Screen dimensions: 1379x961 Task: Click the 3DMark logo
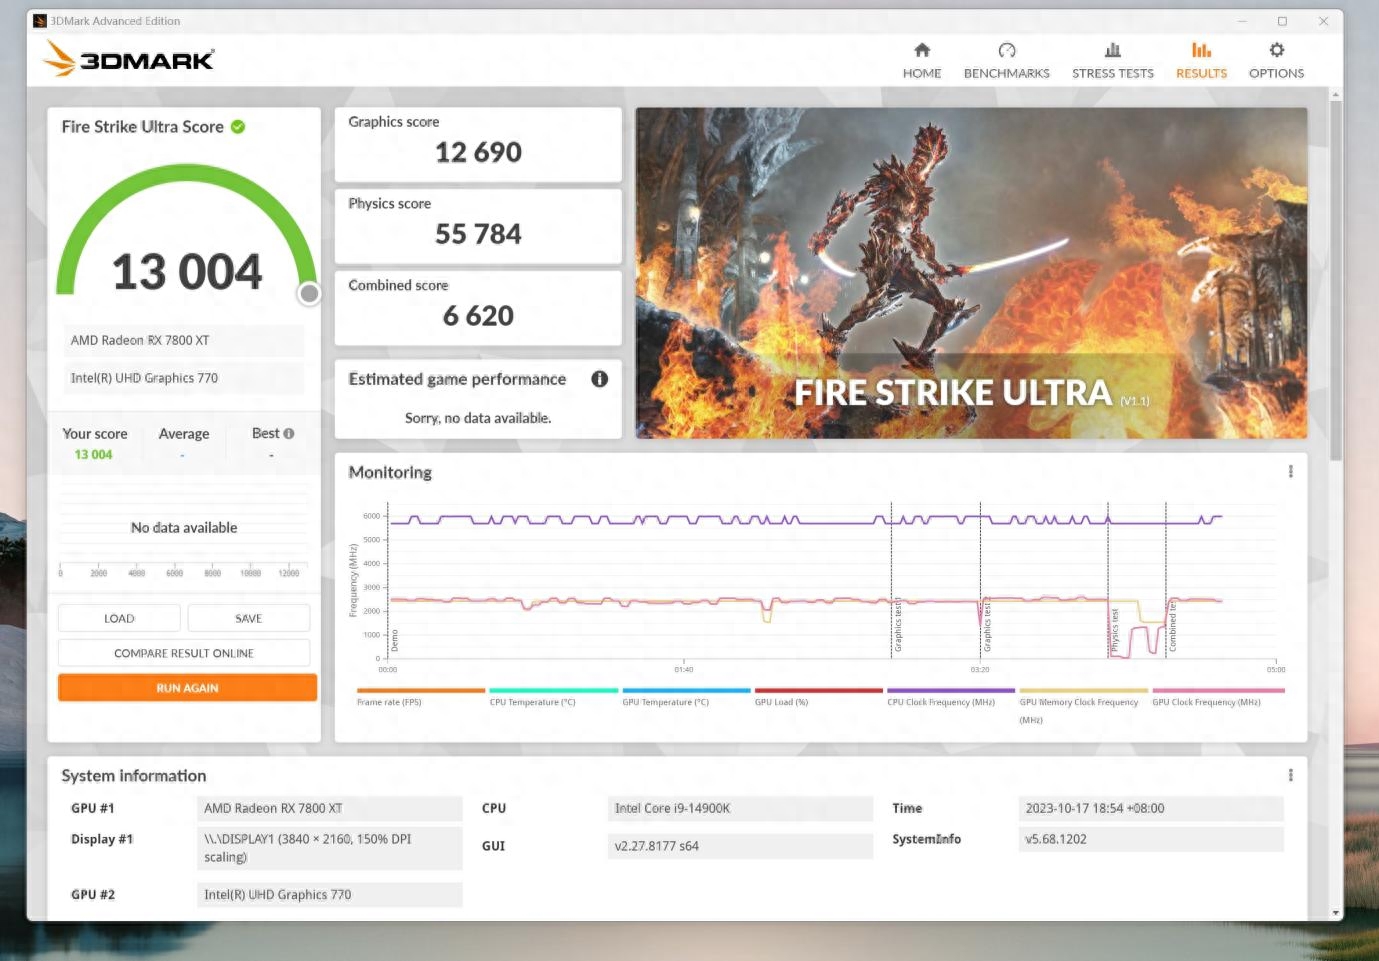click(128, 59)
